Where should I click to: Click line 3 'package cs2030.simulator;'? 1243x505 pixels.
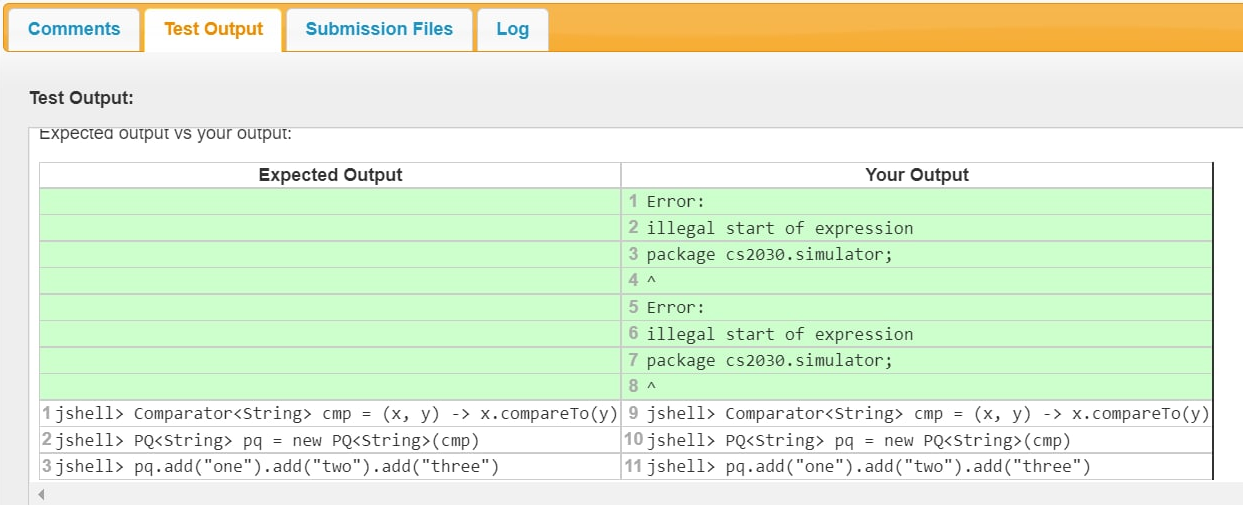click(x=769, y=254)
